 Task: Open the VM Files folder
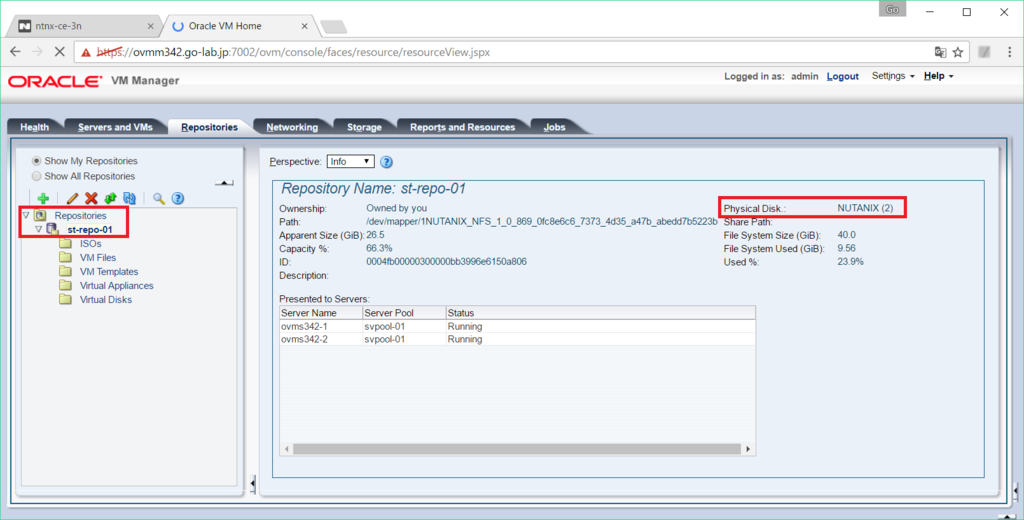(x=98, y=257)
